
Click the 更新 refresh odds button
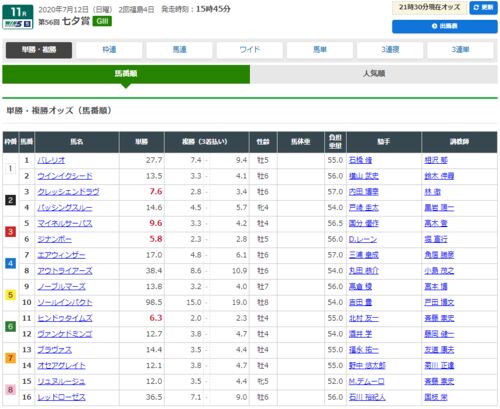pos(483,8)
